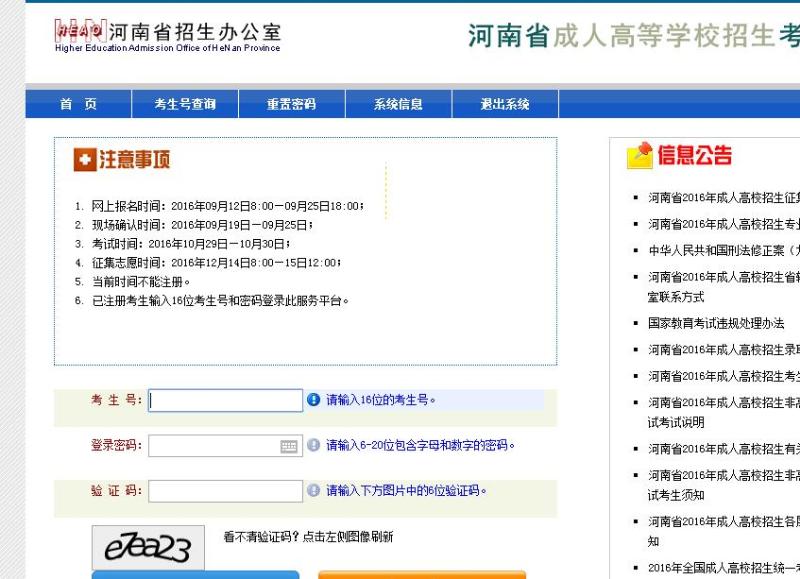Click the info icon next to 请输入16位的考生号

point(313,400)
